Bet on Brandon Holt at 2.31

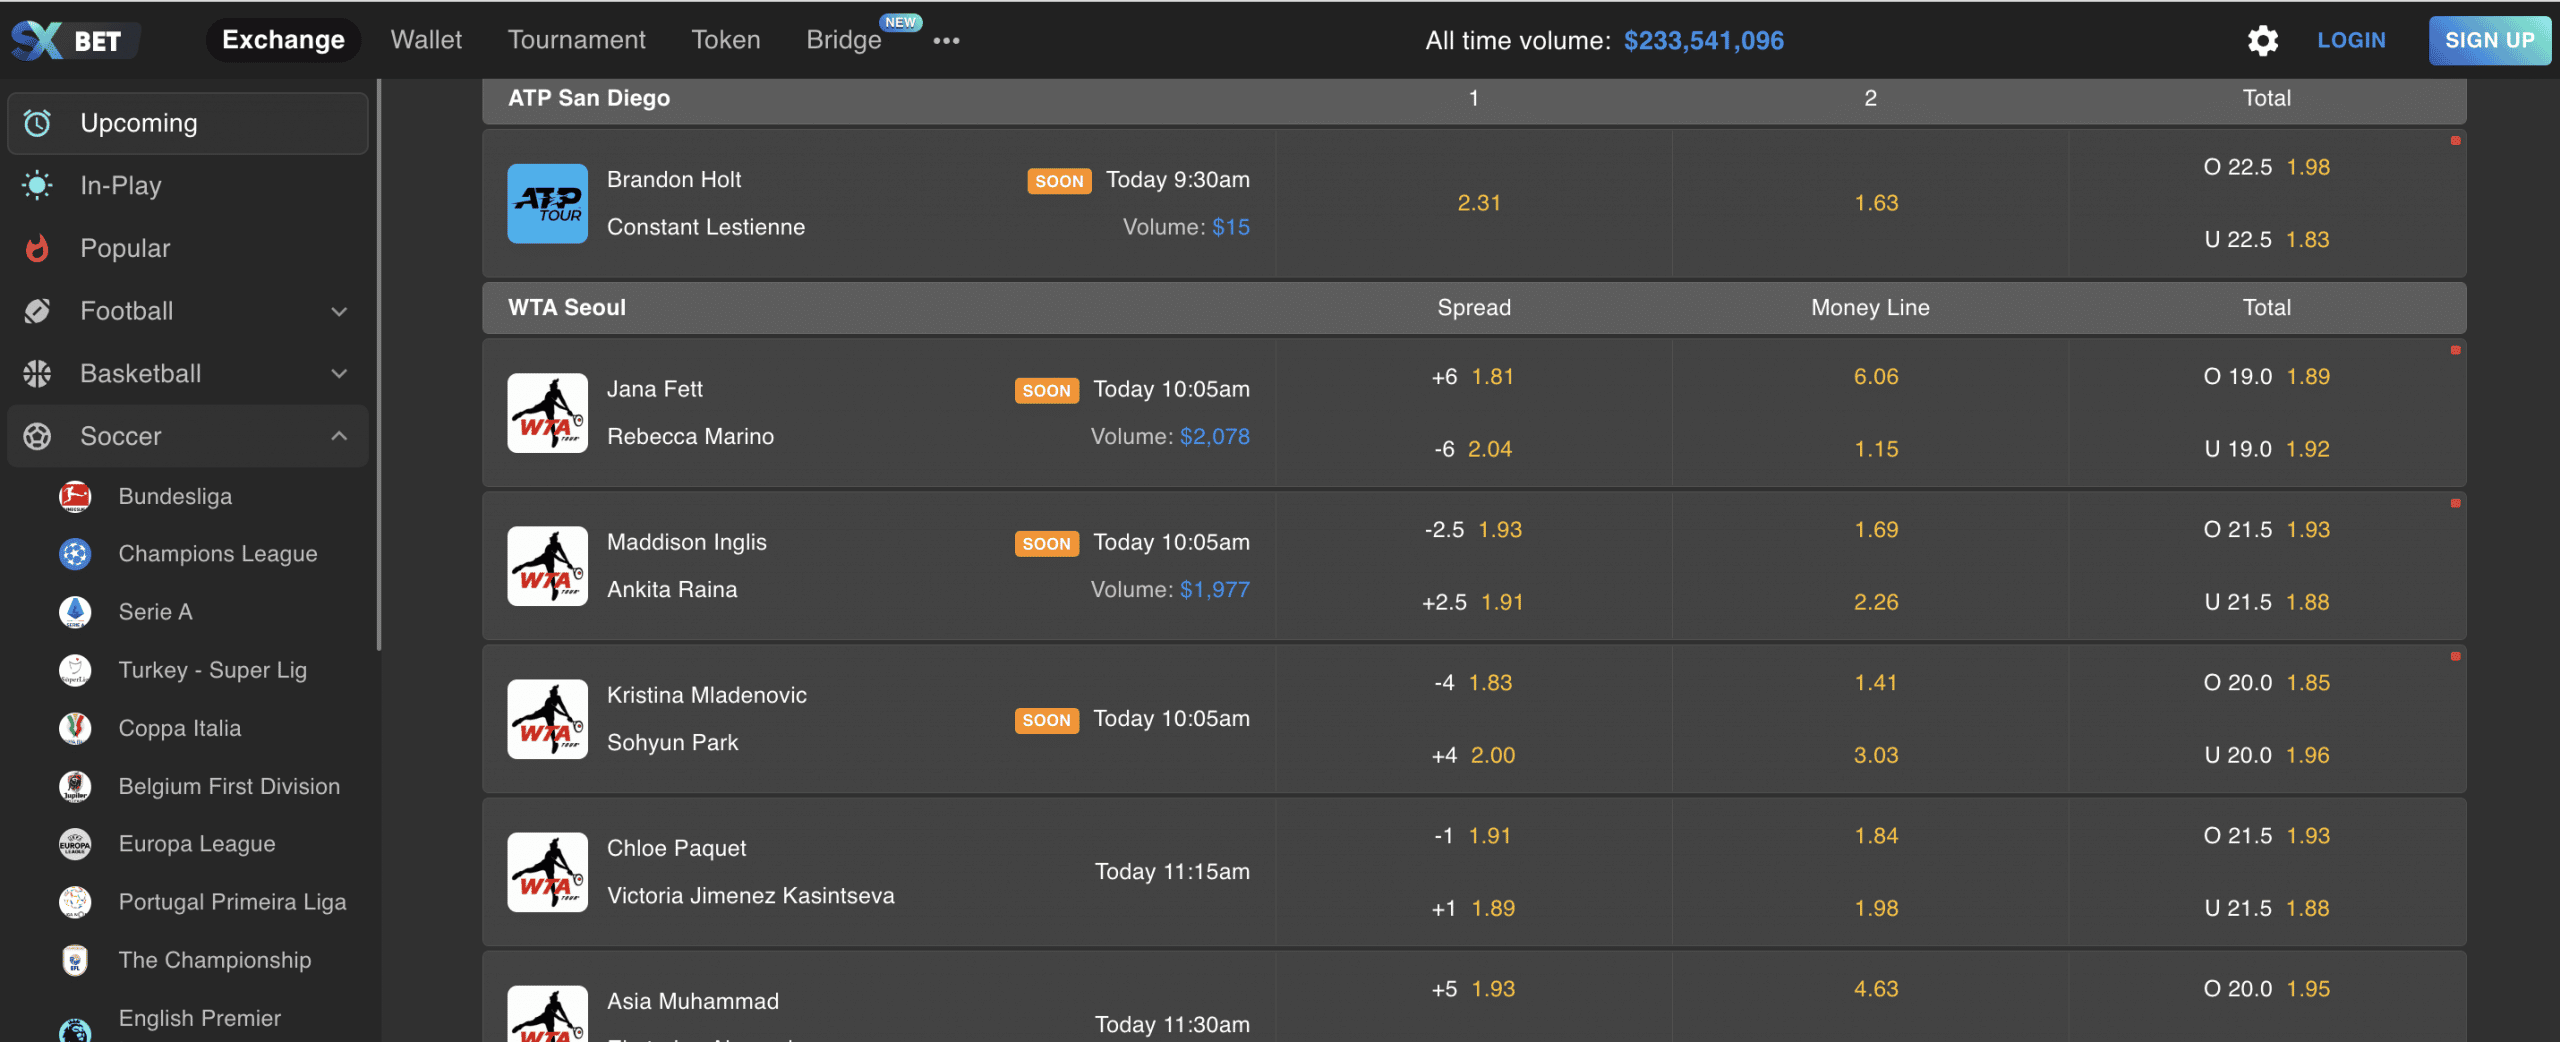pyautogui.click(x=1478, y=203)
